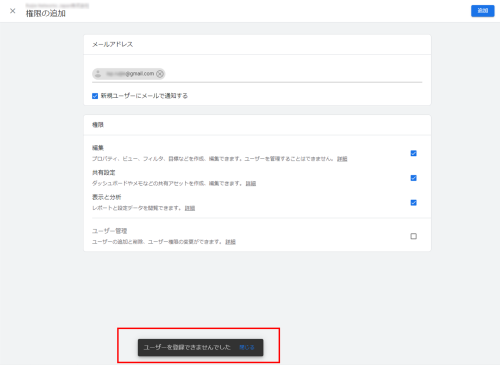Click the 表示と分析 permission label
This screenshot has height=365, width=500.
(x=107, y=197)
